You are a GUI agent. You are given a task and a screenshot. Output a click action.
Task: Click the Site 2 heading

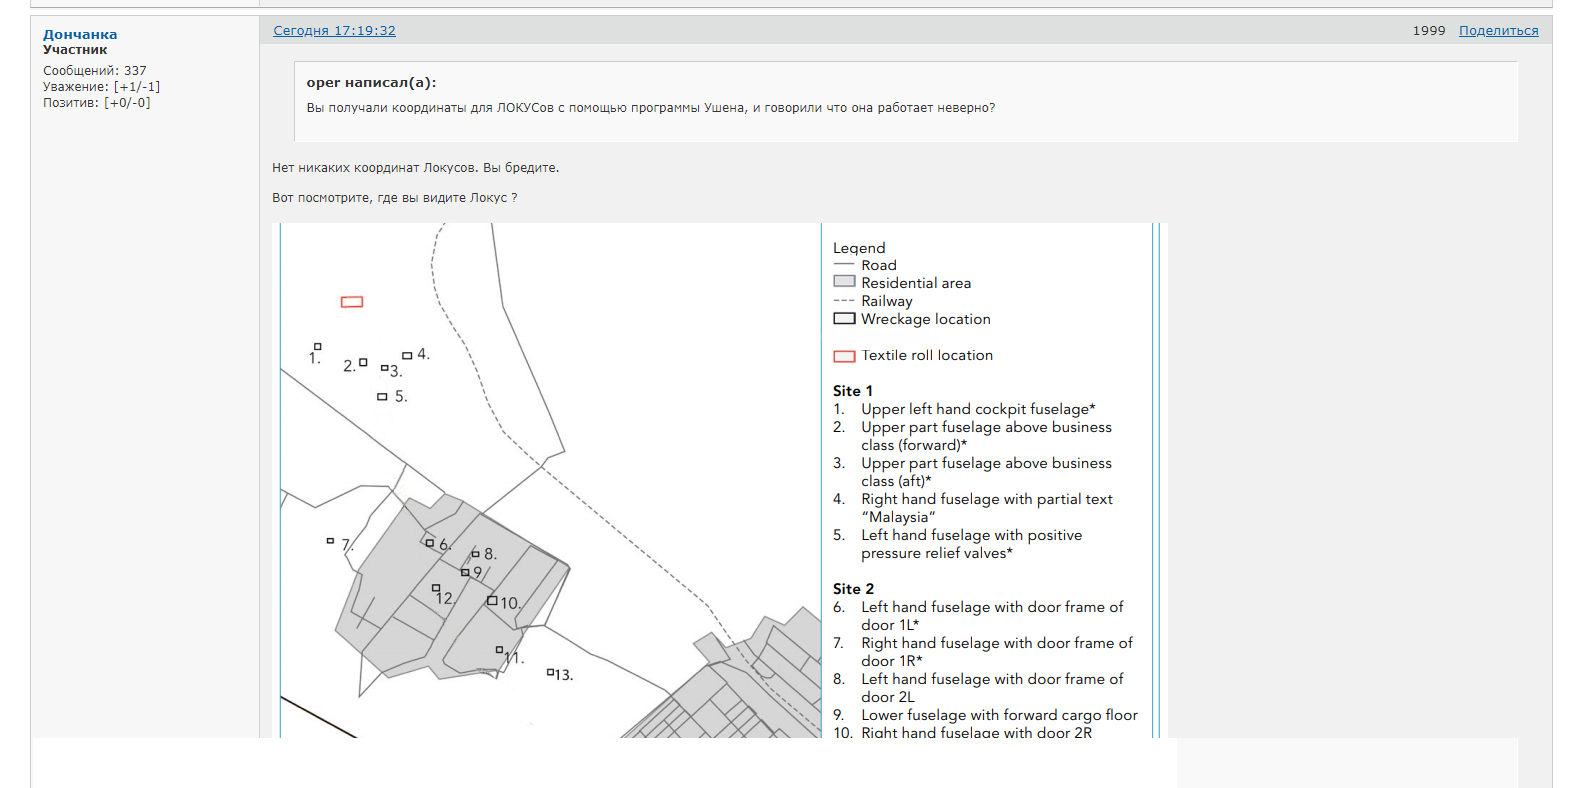(x=853, y=589)
